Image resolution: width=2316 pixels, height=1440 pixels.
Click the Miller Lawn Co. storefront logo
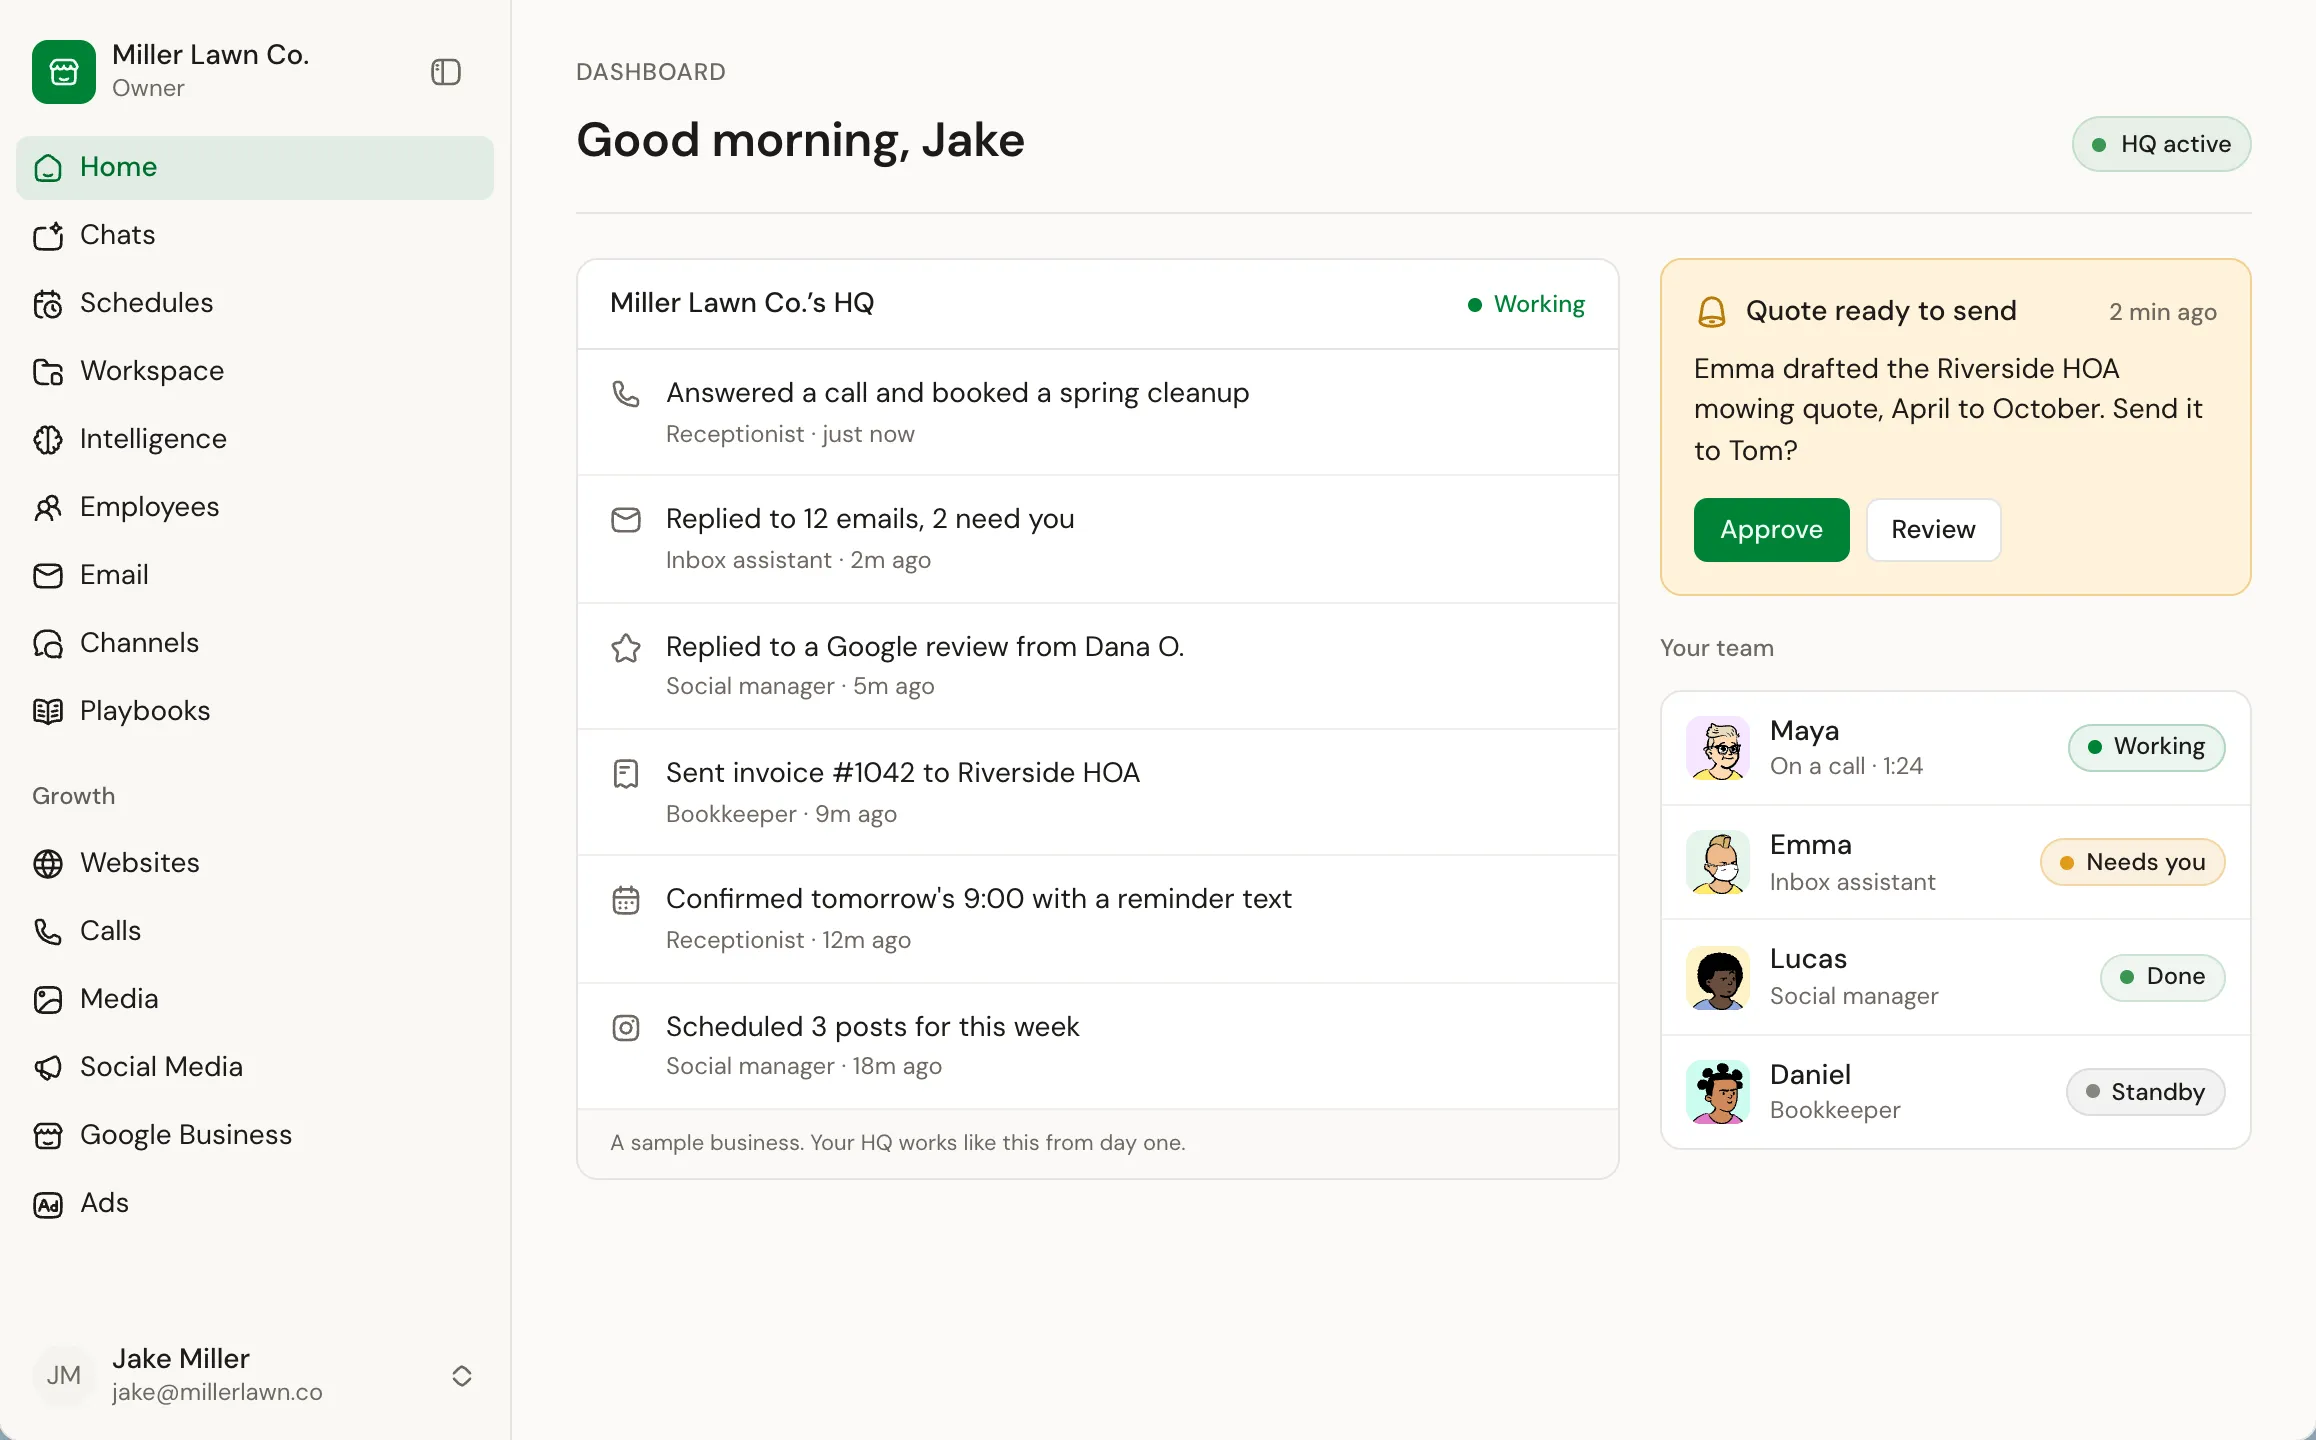tap(64, 72)
